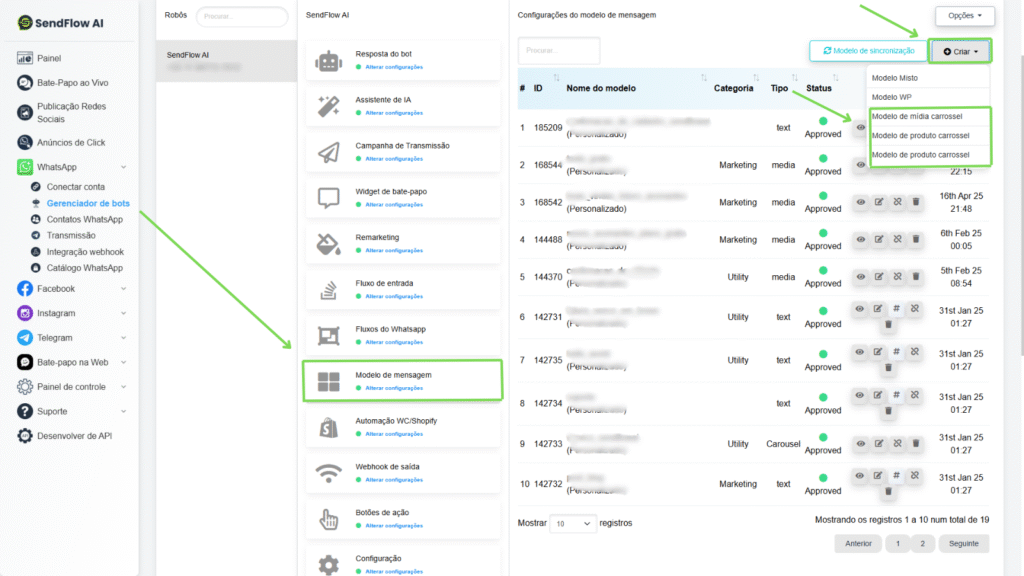Open Campanha de Transmissão paper plane icon
Viewport: 1024px width, 576px height.
point(328,152)
